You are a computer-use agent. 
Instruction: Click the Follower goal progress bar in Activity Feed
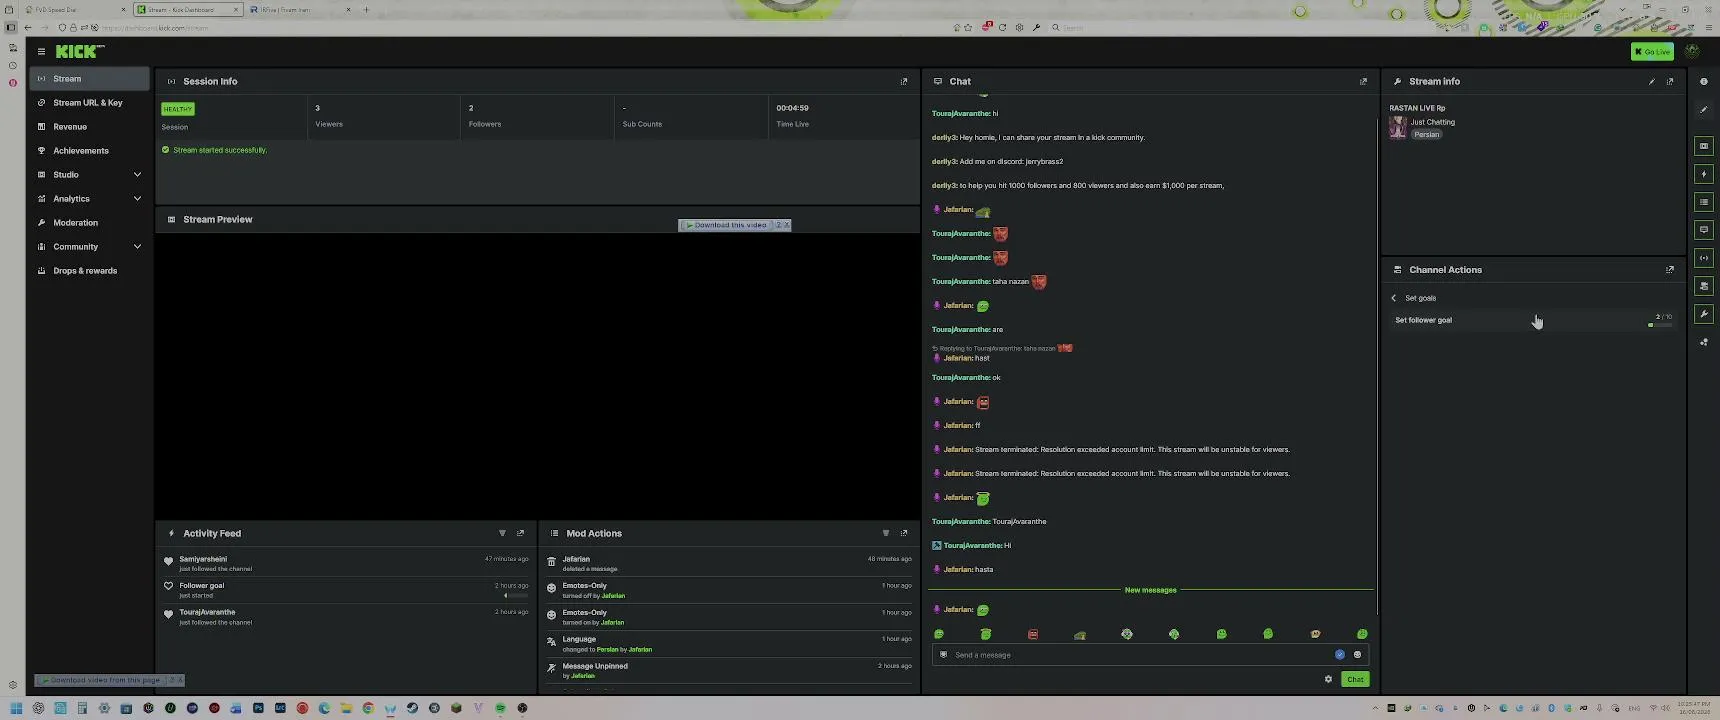517,596
